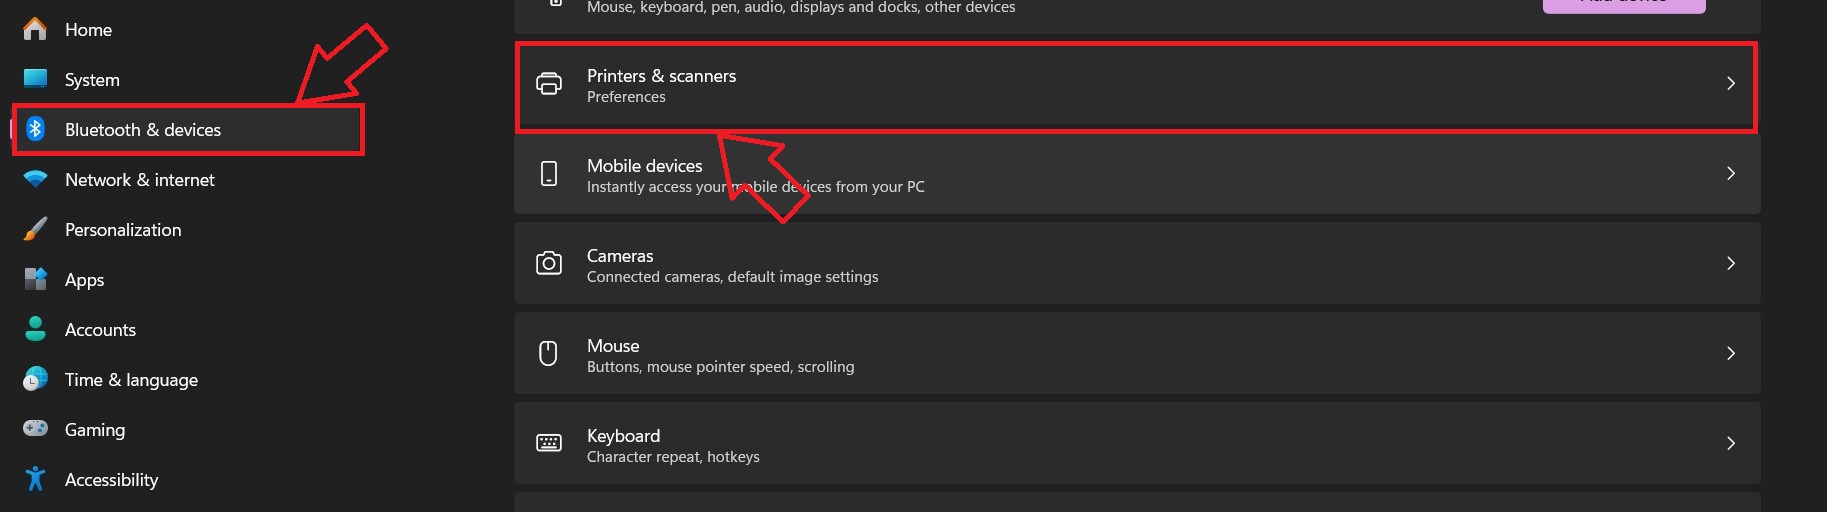Image resolution: width=1827 pixels, height=512 pixels.
Task: Expand Printers & scanners chevron
Action: [1731, 84]
